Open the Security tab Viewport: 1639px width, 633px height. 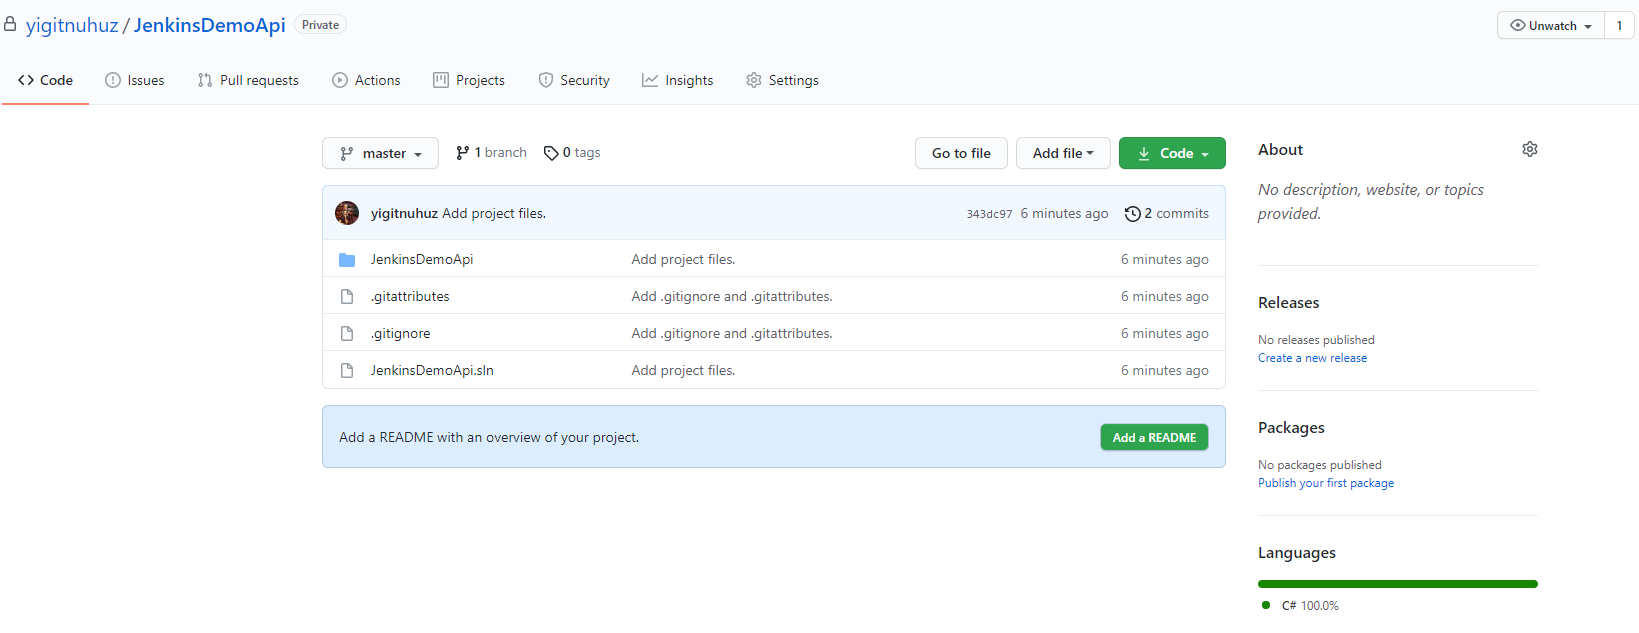574,80
